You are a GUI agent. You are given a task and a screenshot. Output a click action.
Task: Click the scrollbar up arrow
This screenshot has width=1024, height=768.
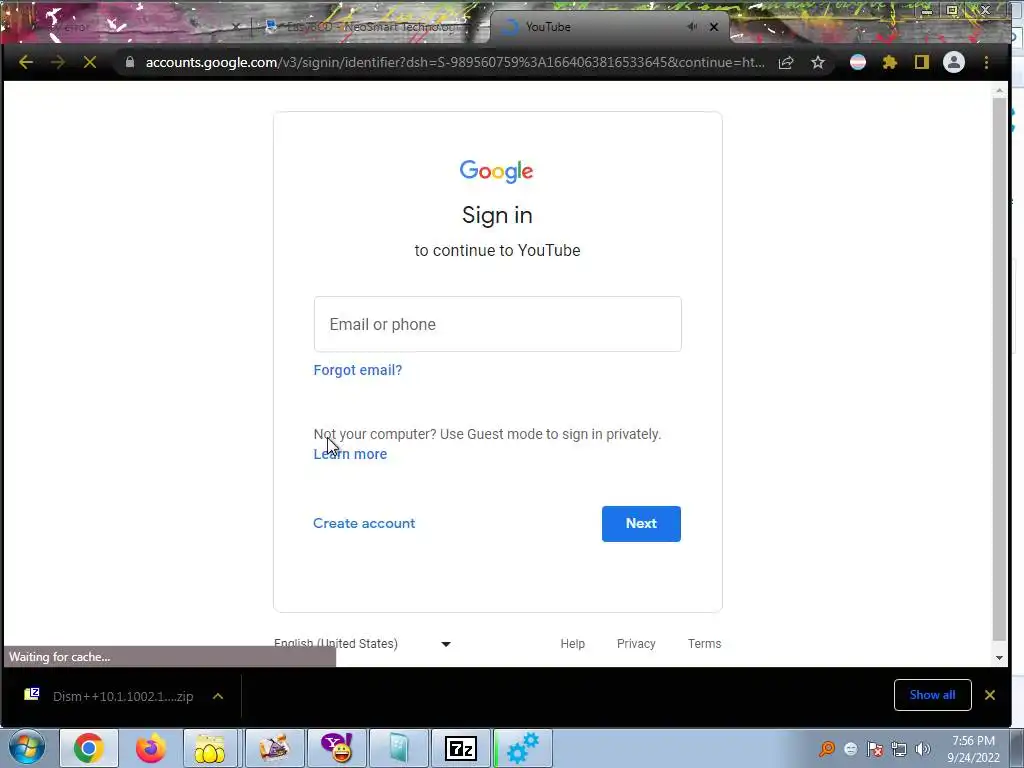point(999,91)
